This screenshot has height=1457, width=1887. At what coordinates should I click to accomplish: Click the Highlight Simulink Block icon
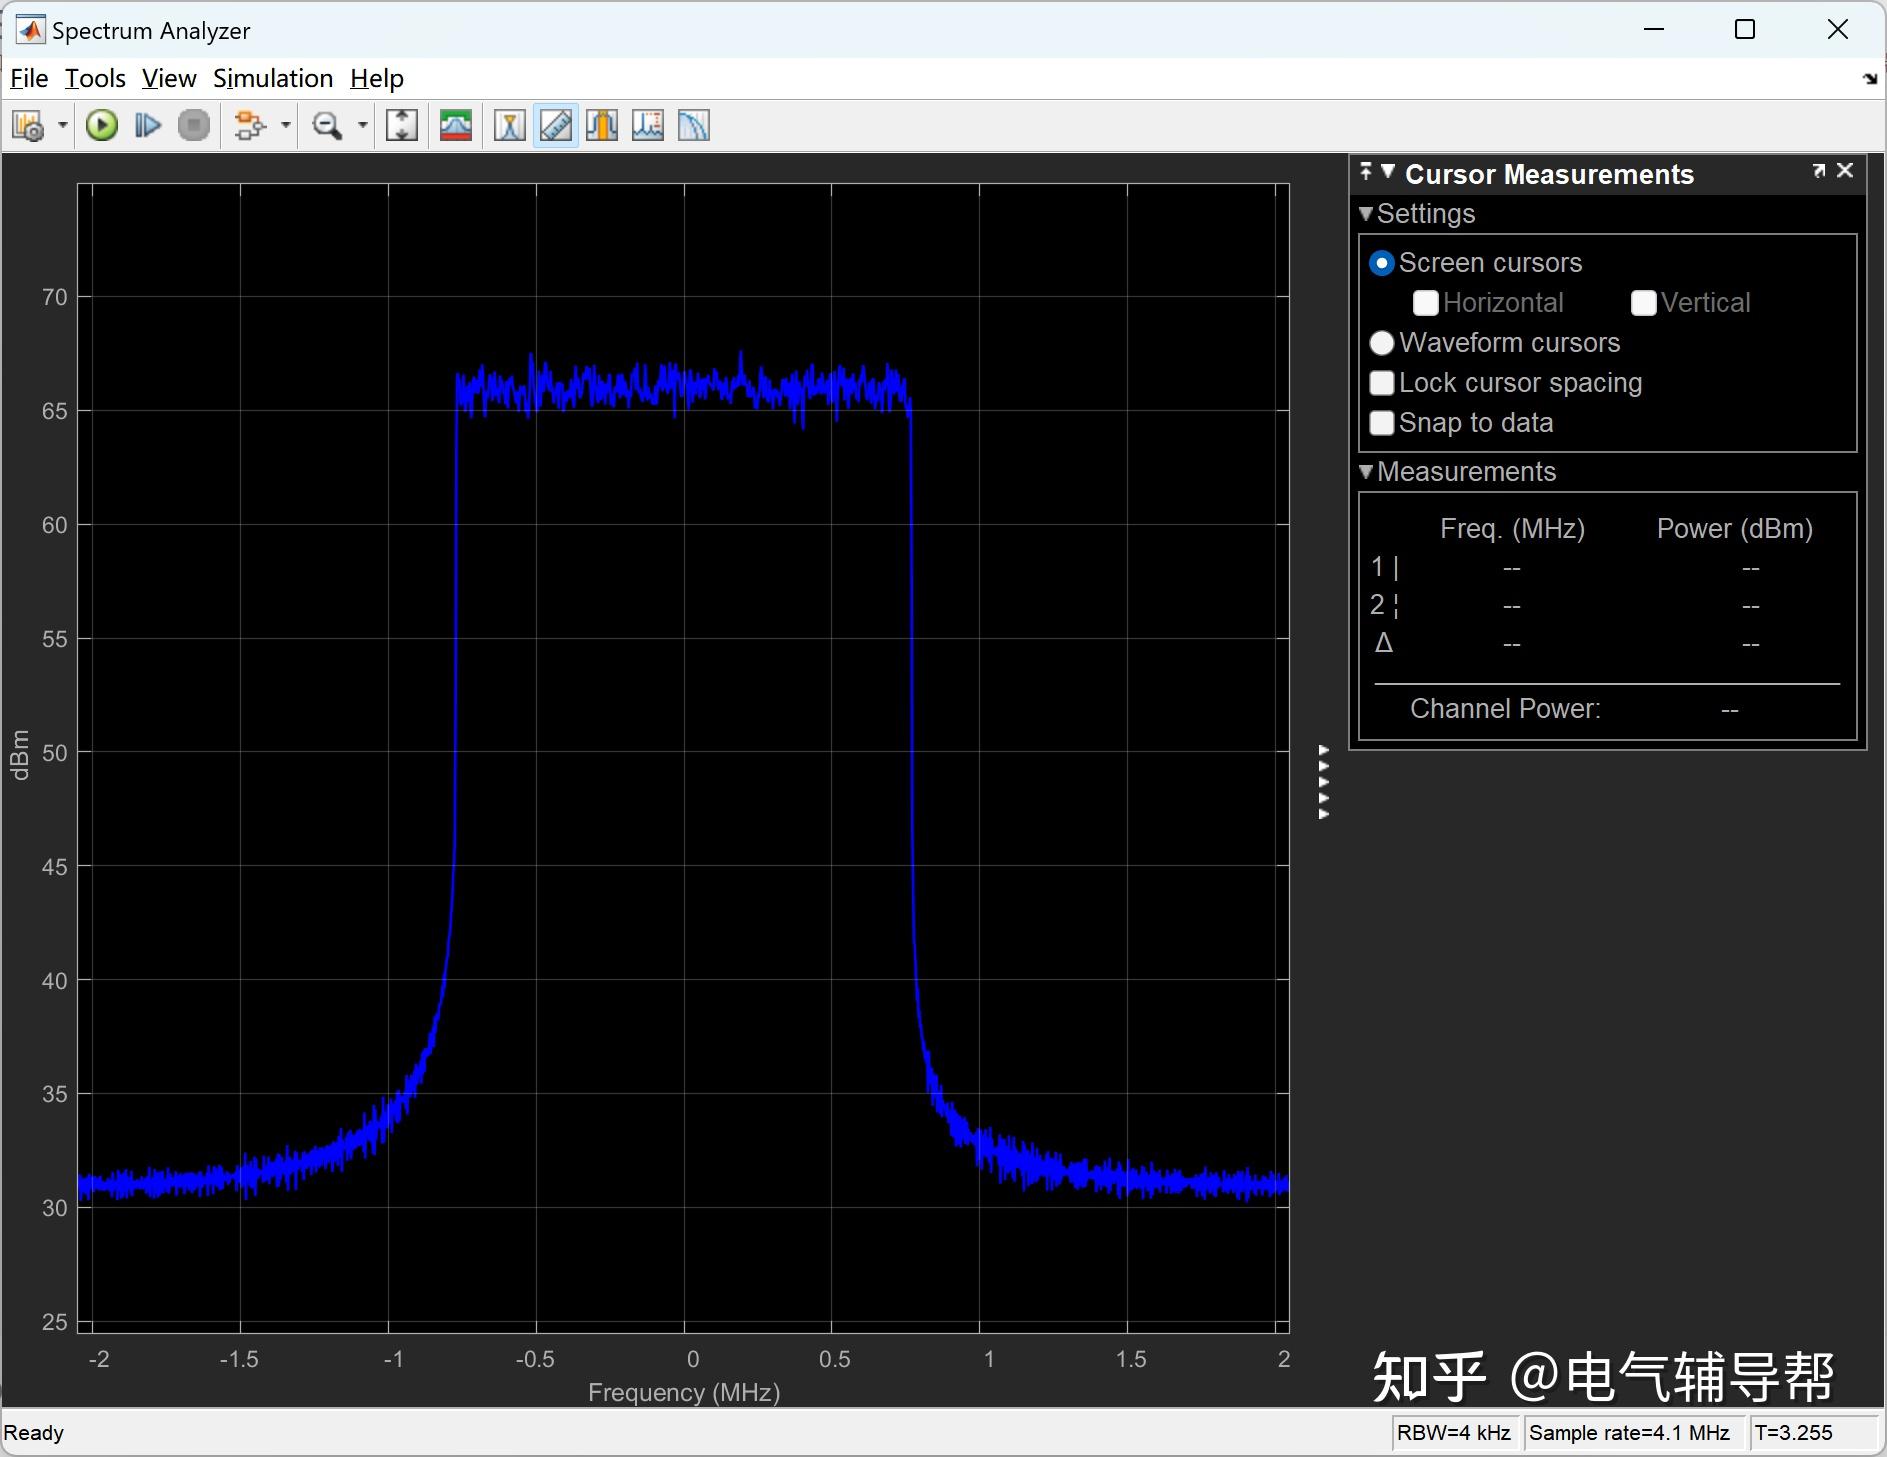[249, 126]
